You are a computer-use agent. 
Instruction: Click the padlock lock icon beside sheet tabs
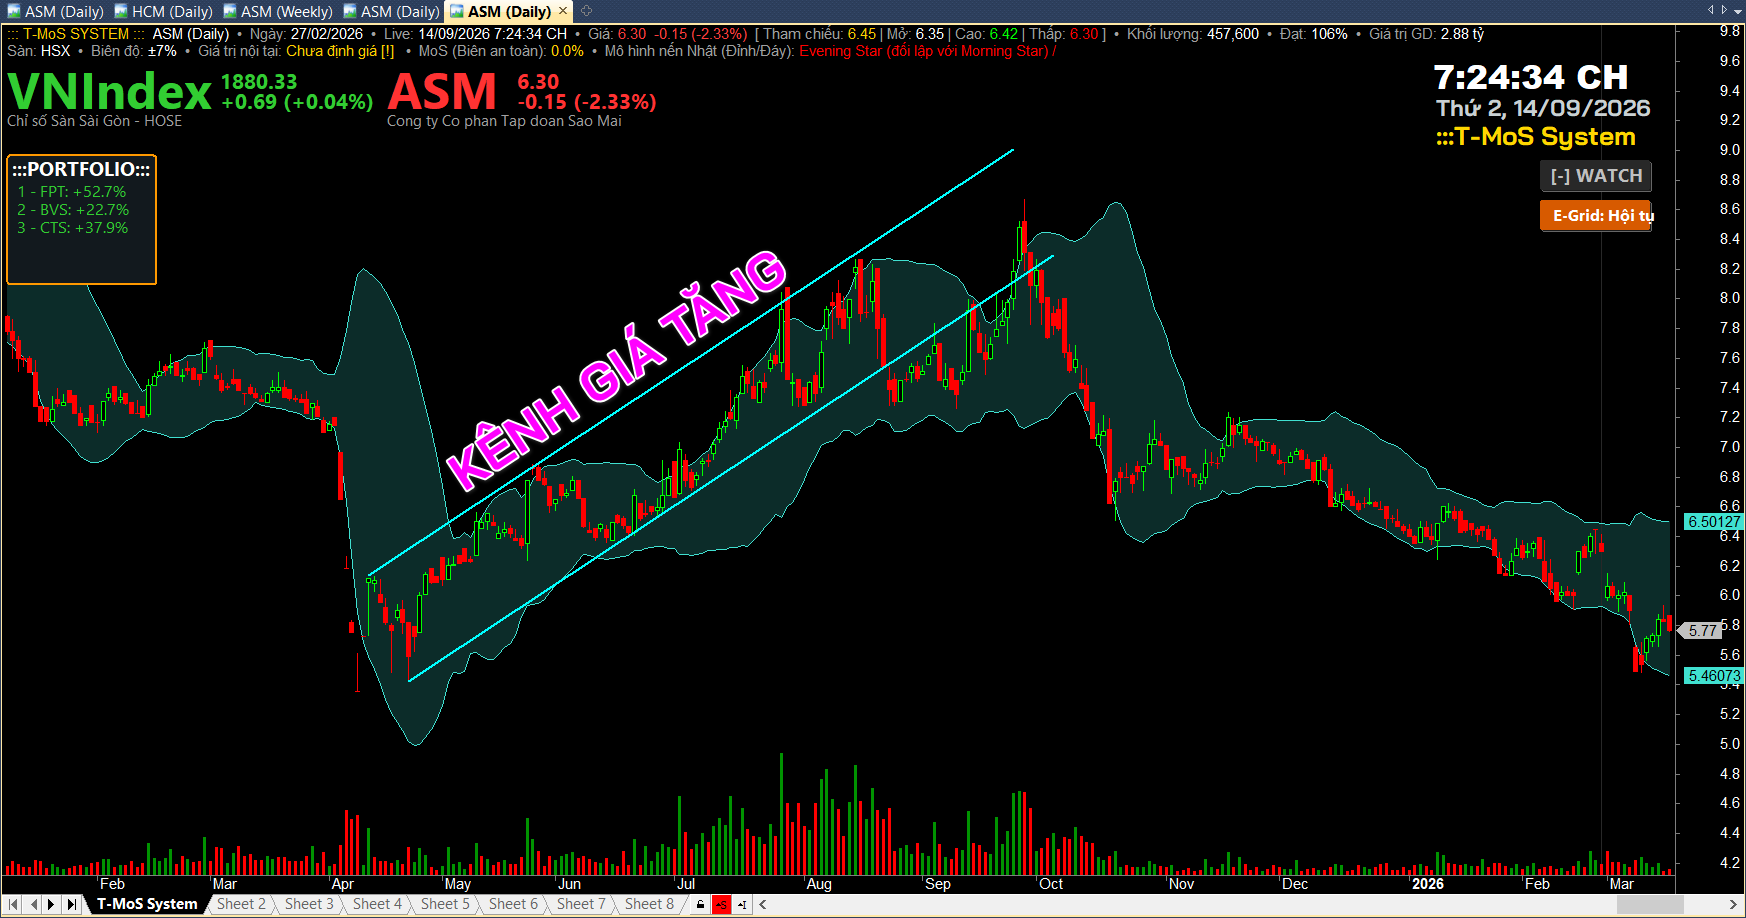click(x=701, y=905)
